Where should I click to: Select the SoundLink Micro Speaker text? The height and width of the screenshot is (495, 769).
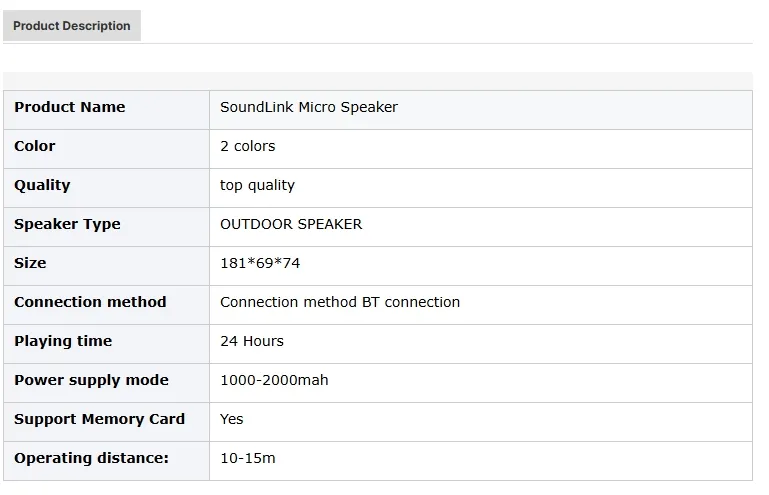pos(309,107)
